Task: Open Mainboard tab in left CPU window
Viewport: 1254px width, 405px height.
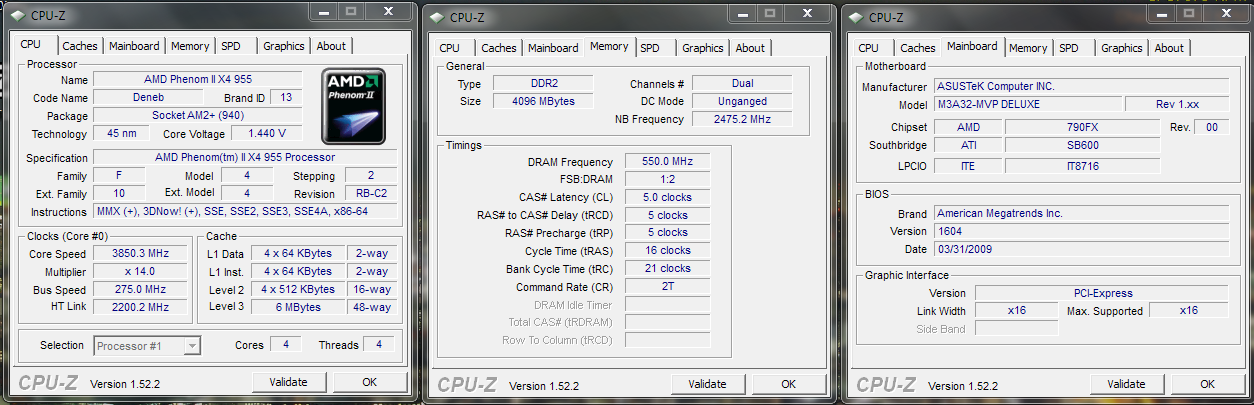Action: [134, 46]
